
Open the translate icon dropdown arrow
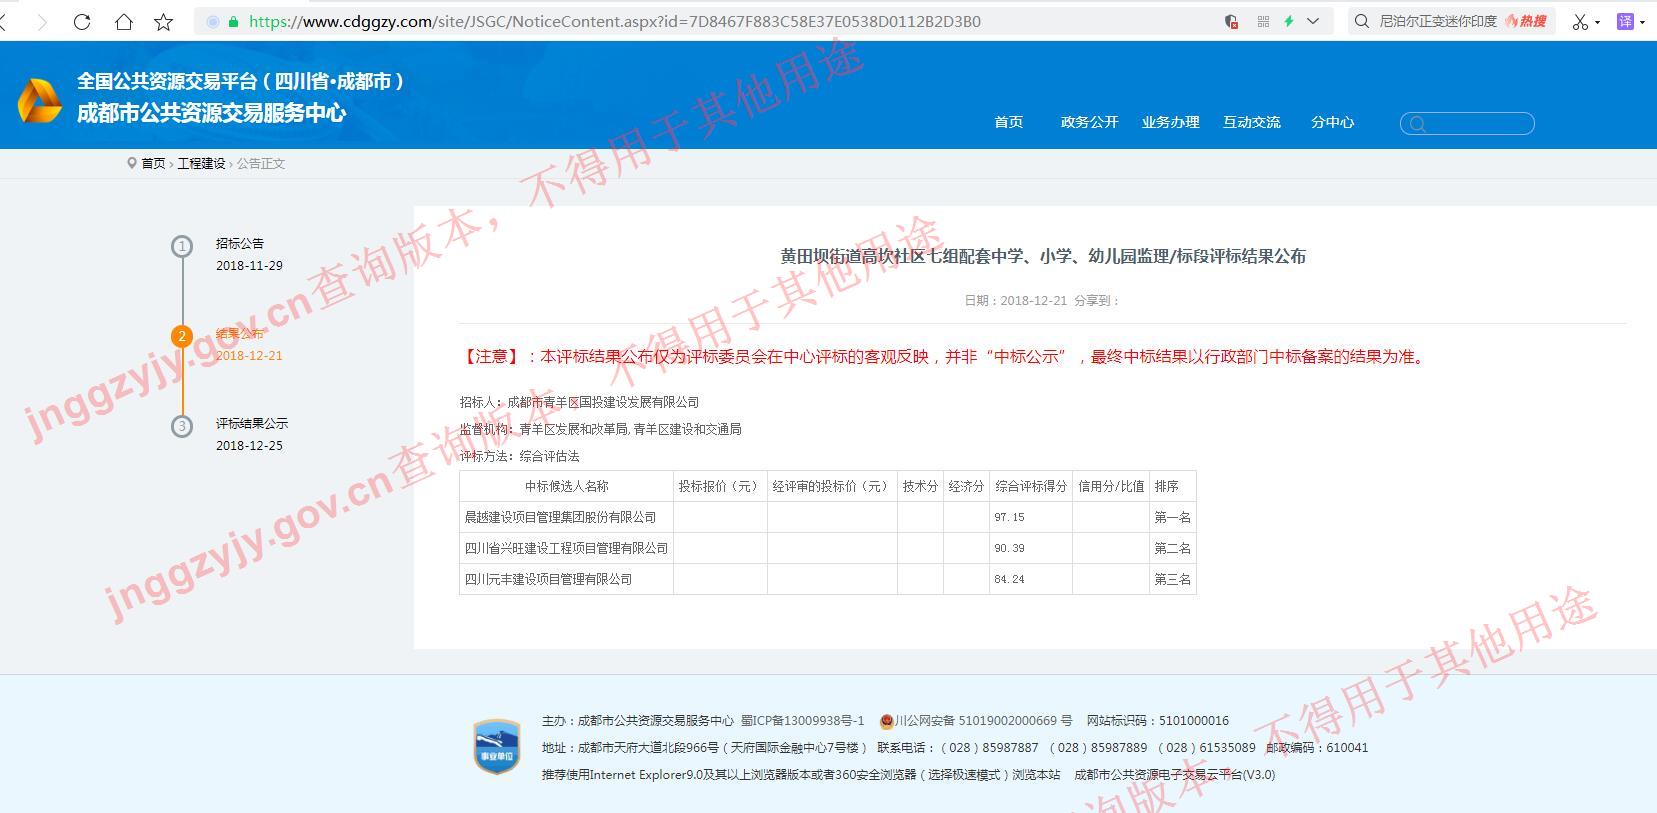1642,22
